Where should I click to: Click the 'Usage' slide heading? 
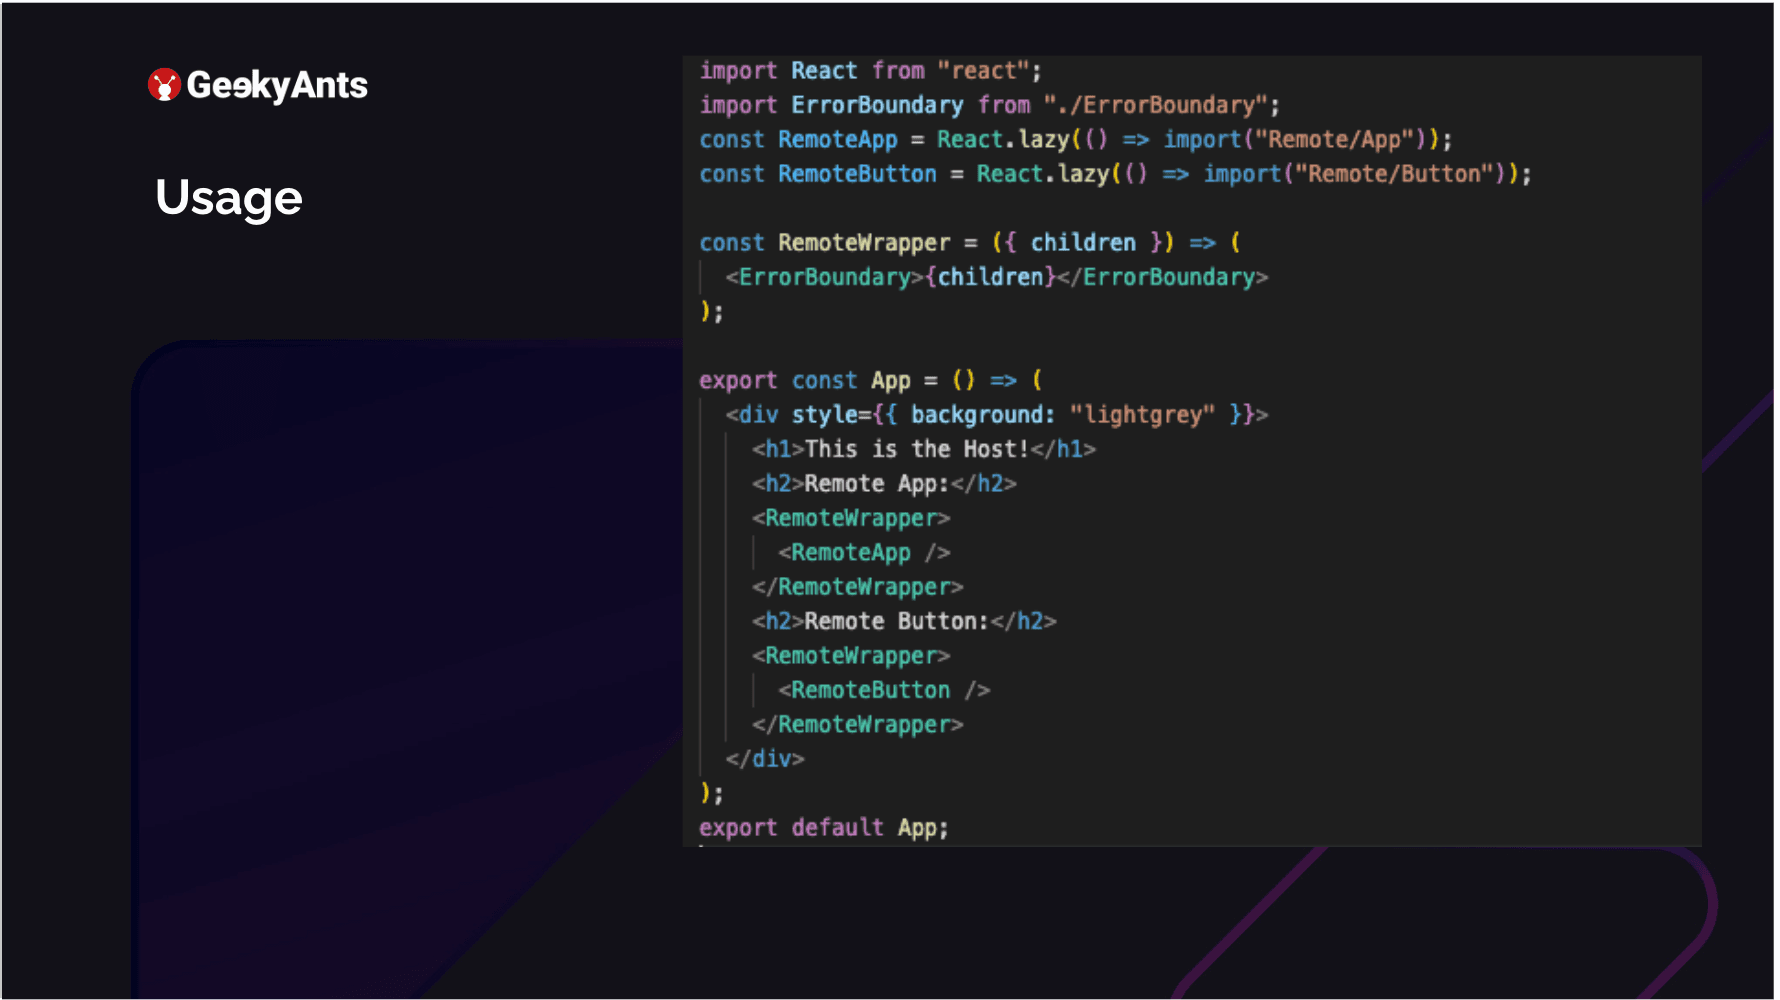click(x=228, y=197)
